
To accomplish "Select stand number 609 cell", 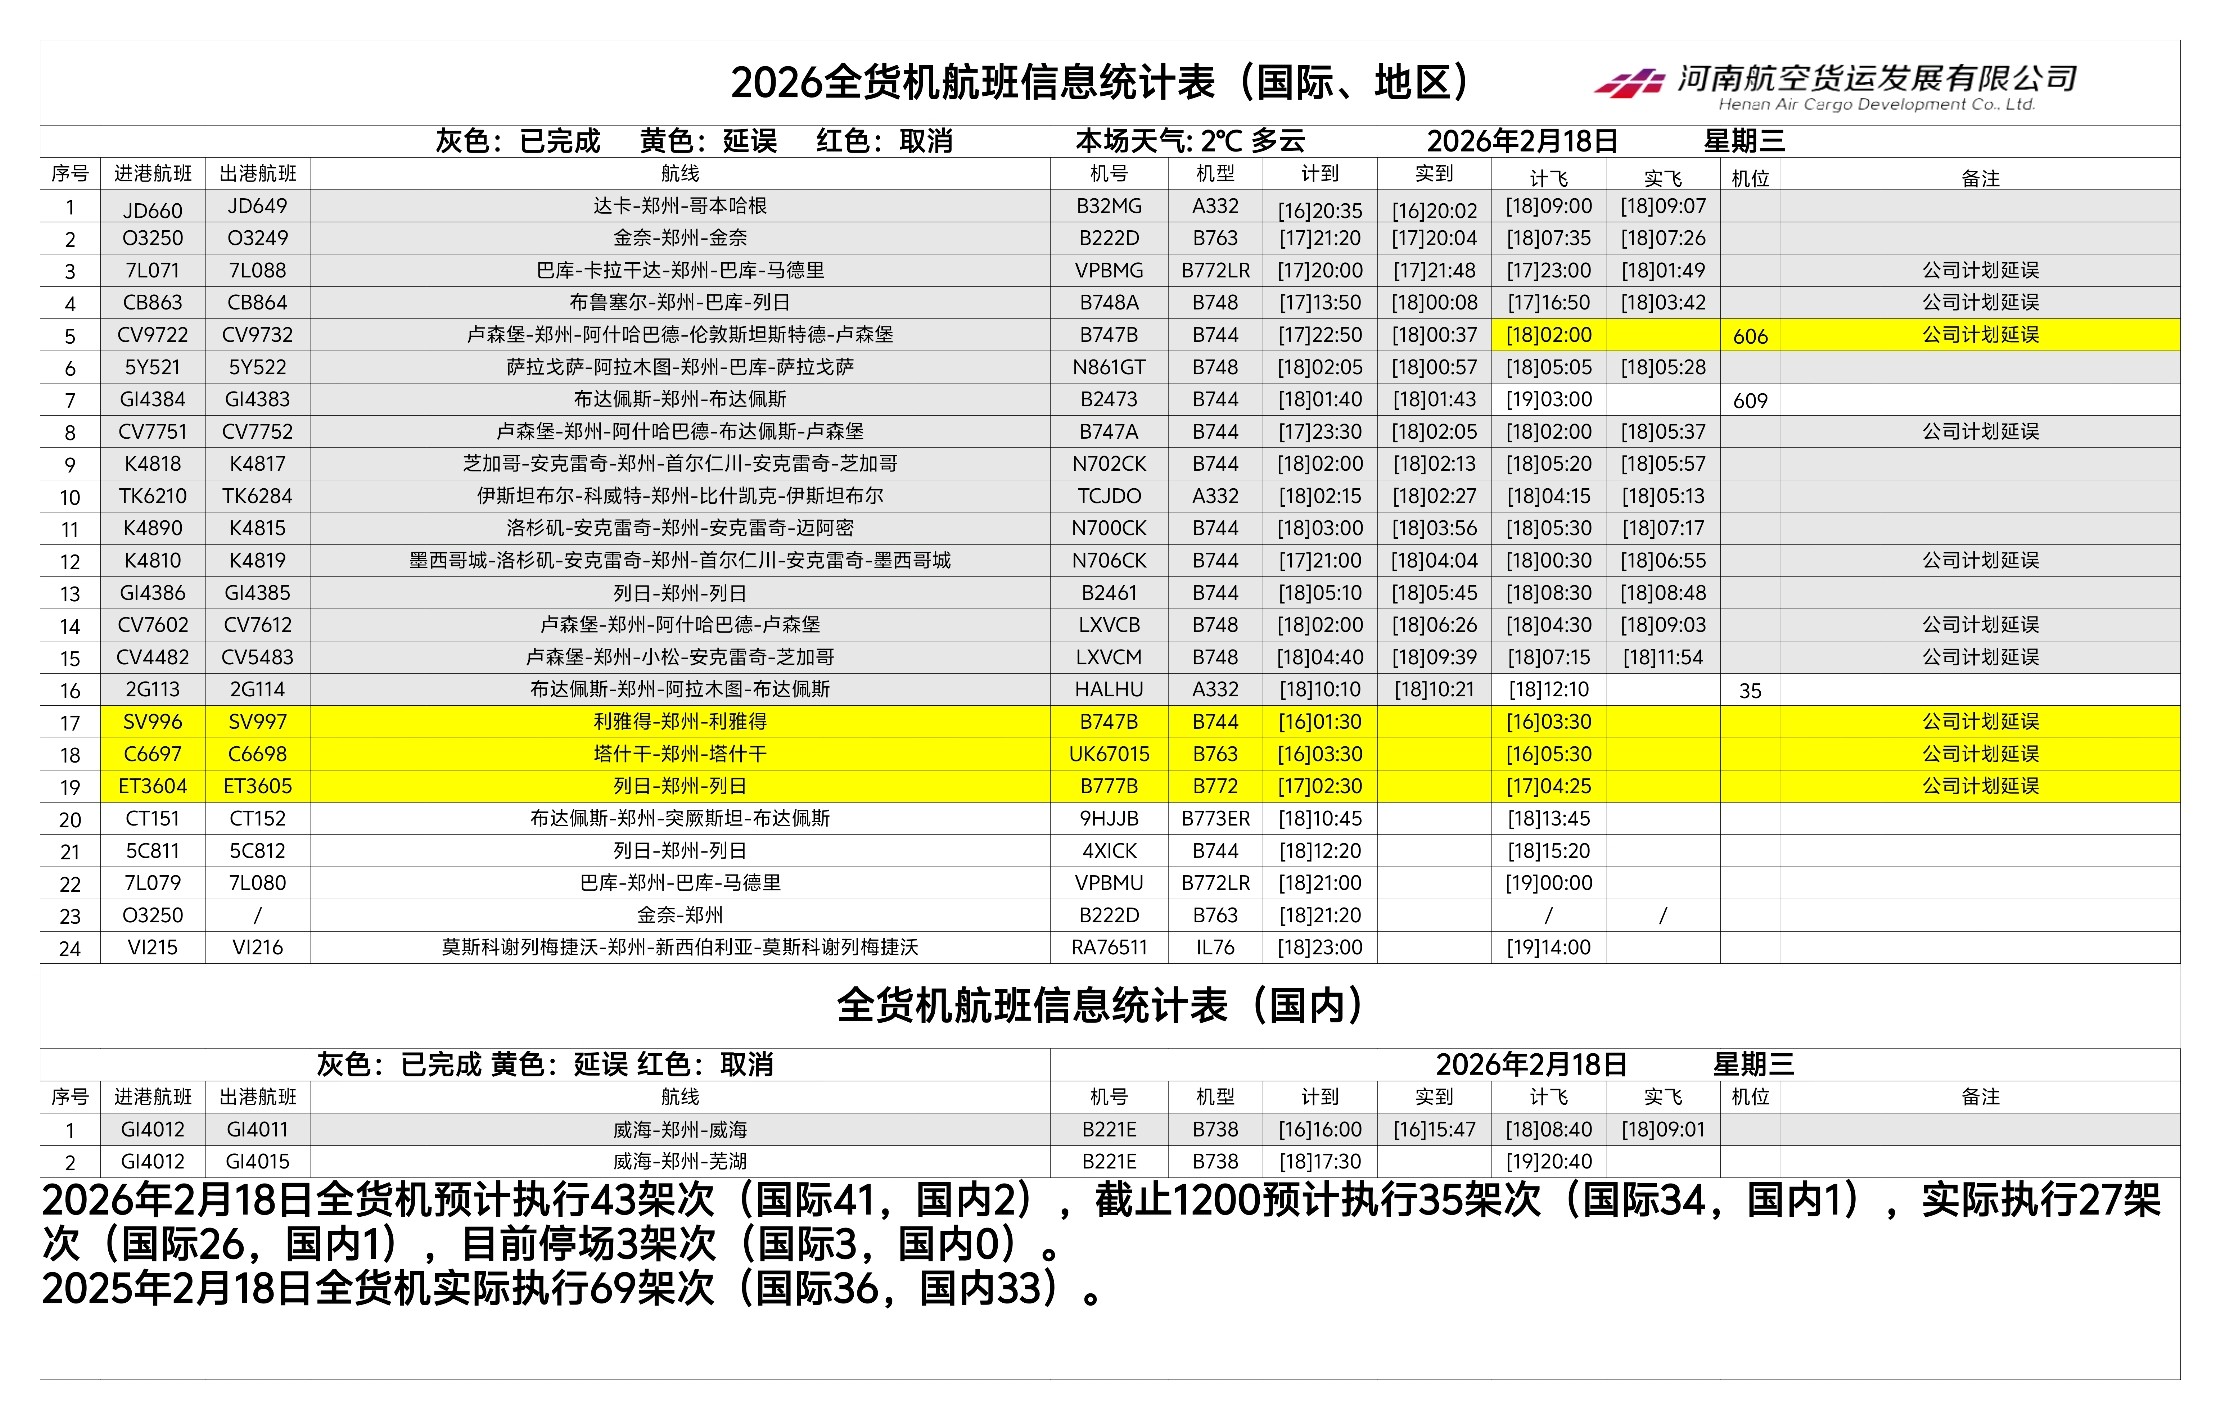I will point(1749,401).
